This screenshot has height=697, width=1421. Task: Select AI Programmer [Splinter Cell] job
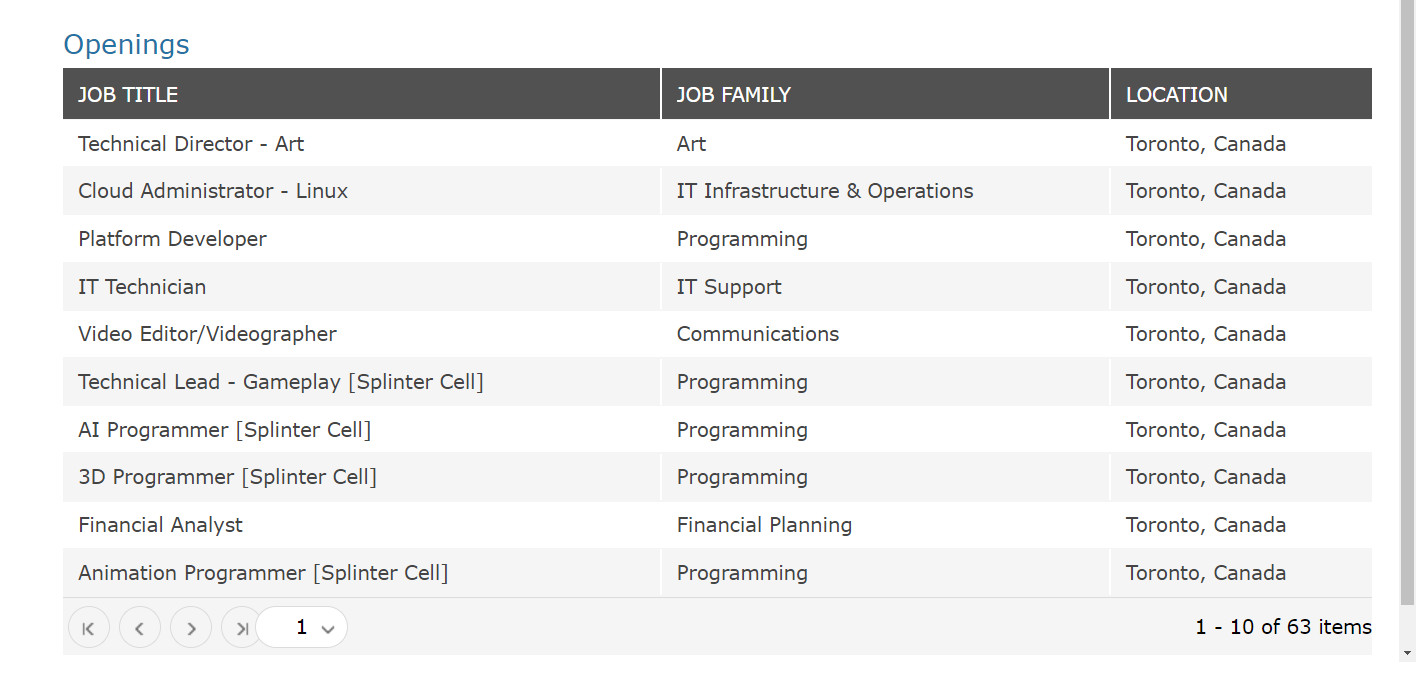[225, 430]
